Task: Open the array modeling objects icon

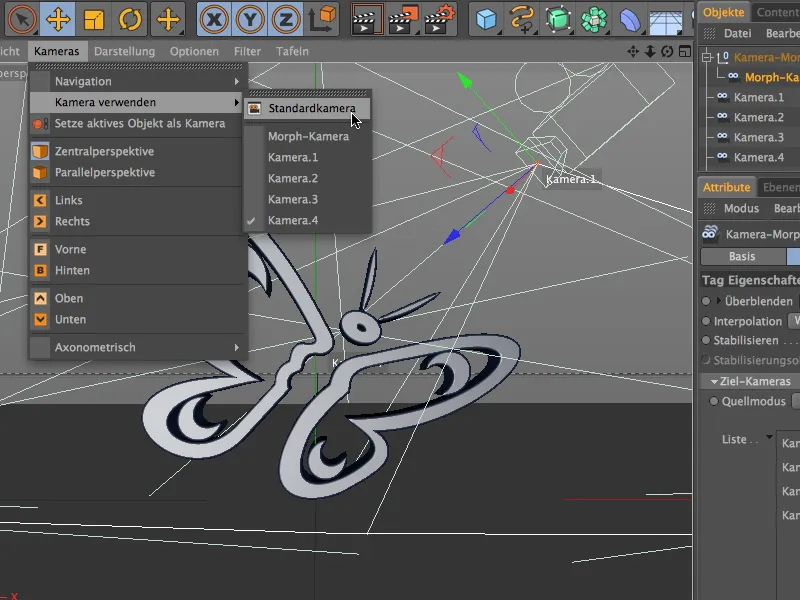Action: (x=594, y=19)
